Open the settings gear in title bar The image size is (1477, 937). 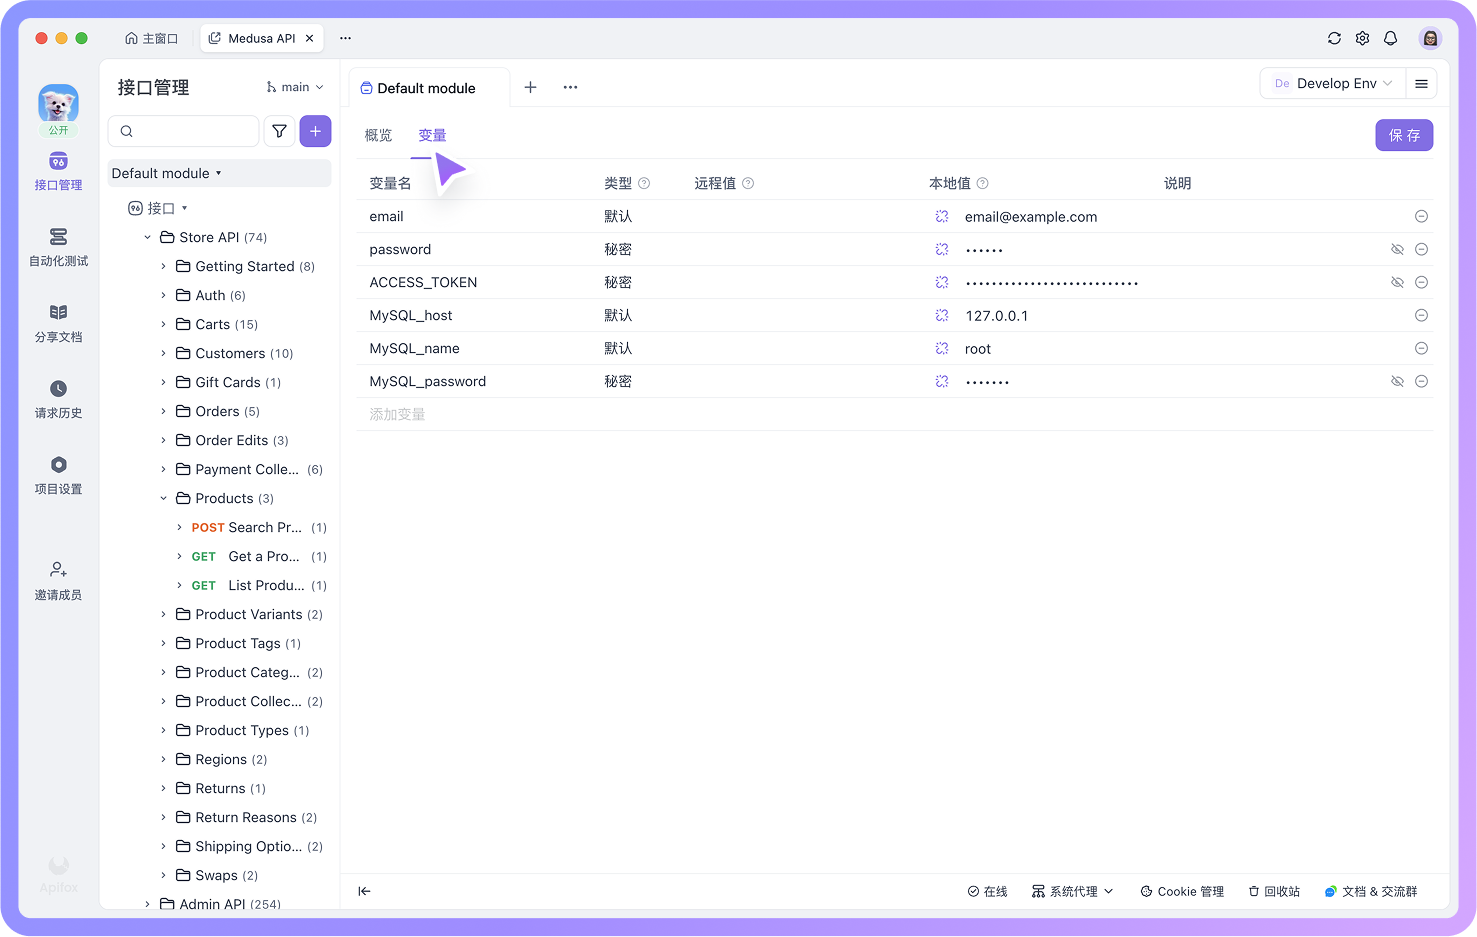tap(1362, 38)
